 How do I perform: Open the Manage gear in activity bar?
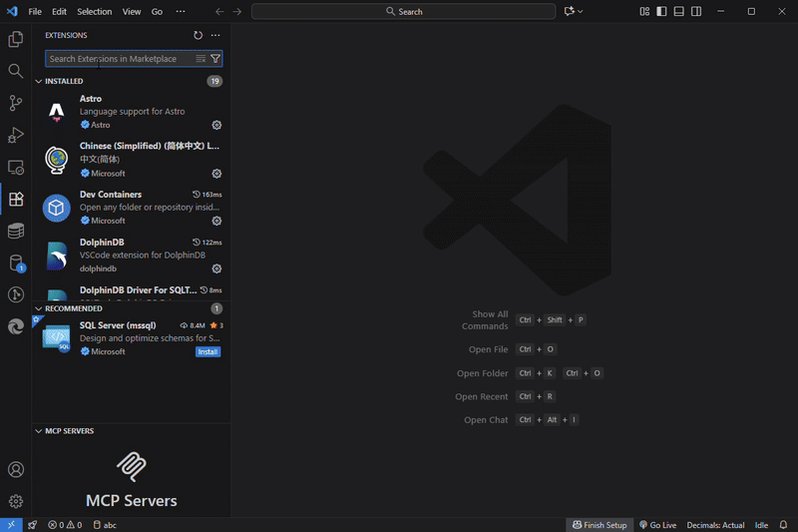[x=16, y=501]
